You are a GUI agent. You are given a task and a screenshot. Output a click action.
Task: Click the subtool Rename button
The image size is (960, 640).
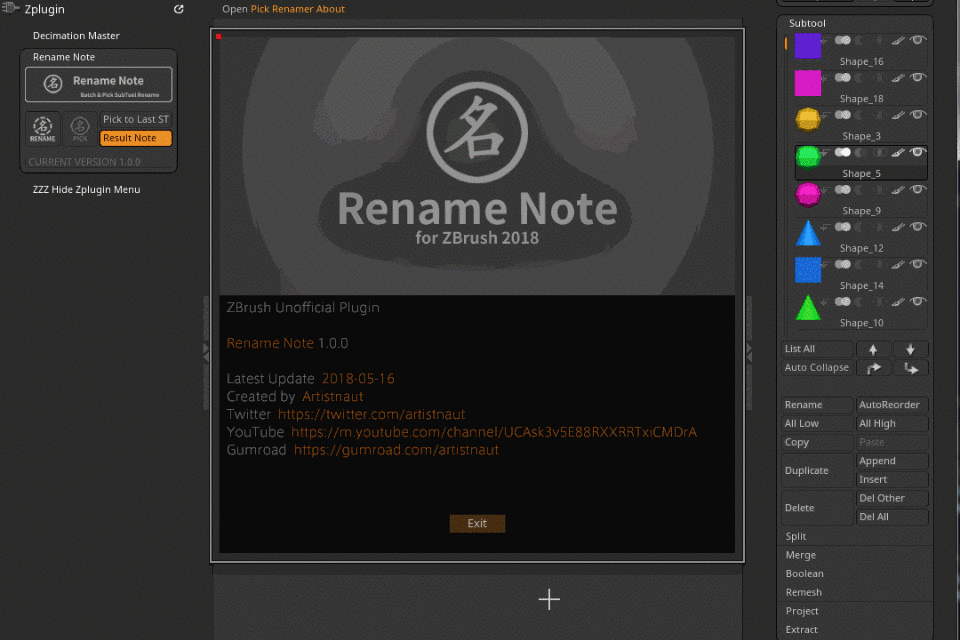(817, 405)
